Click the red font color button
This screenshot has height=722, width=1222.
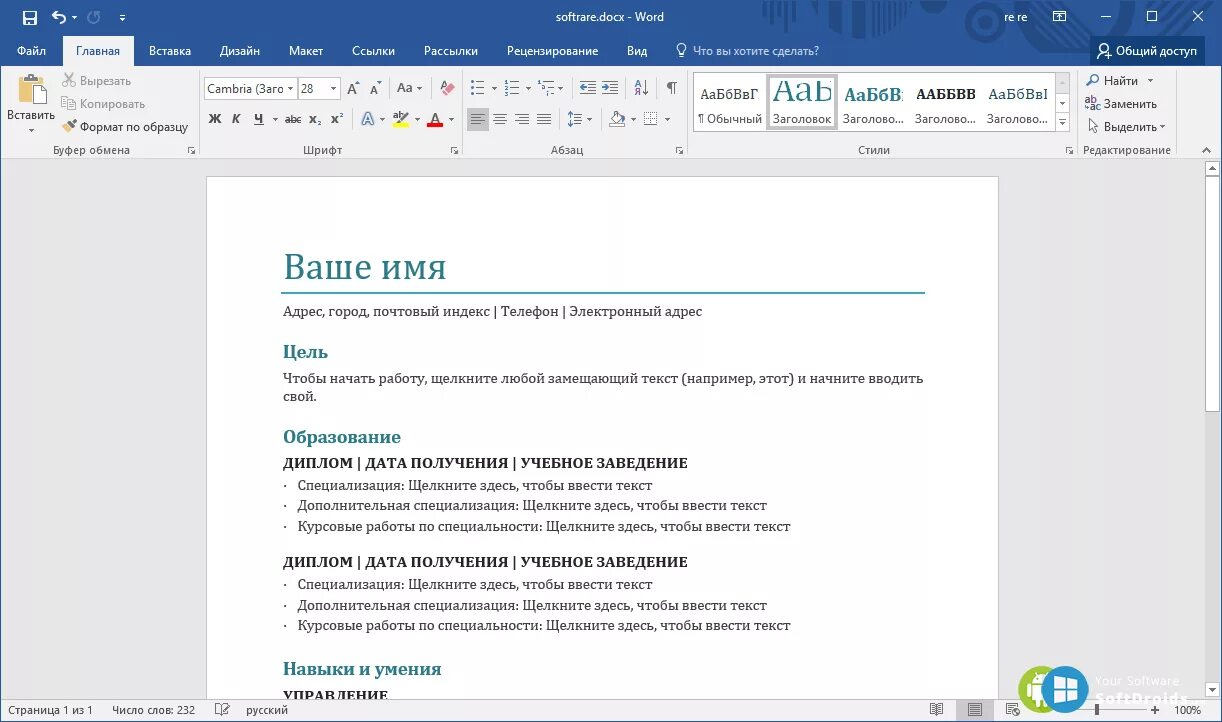click(435, 119)
